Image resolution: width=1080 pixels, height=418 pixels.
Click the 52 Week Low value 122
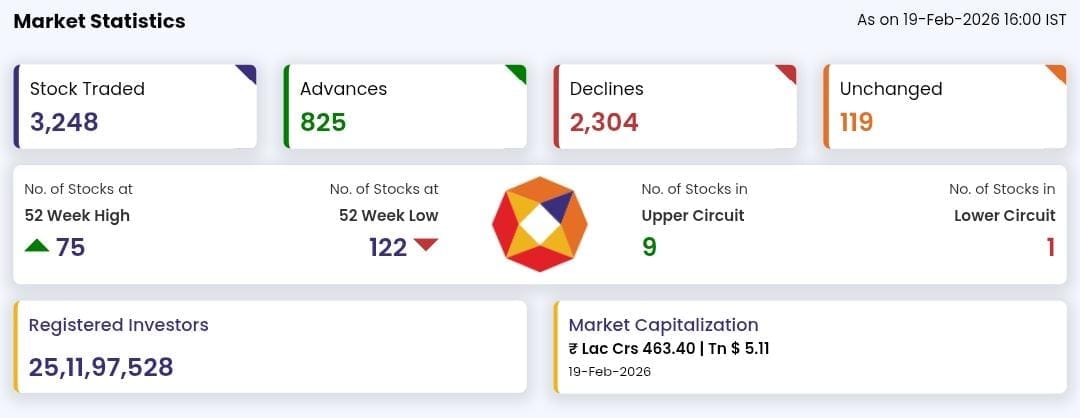point(388,248)
